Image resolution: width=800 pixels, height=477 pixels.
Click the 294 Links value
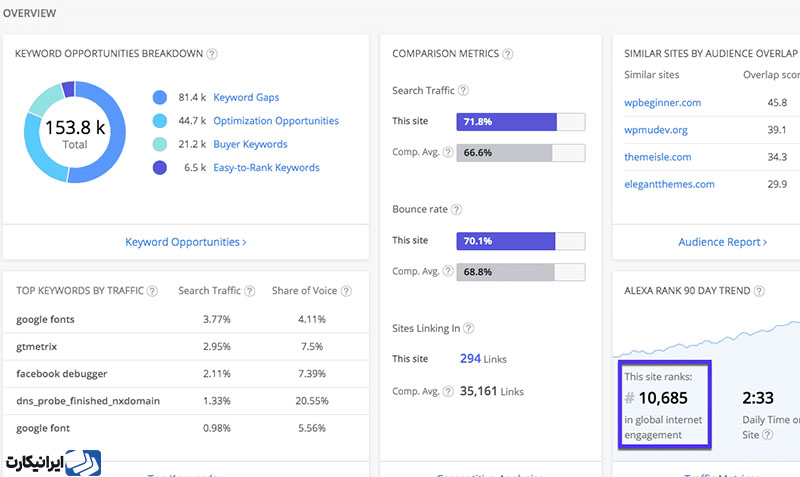click(483, 359)
